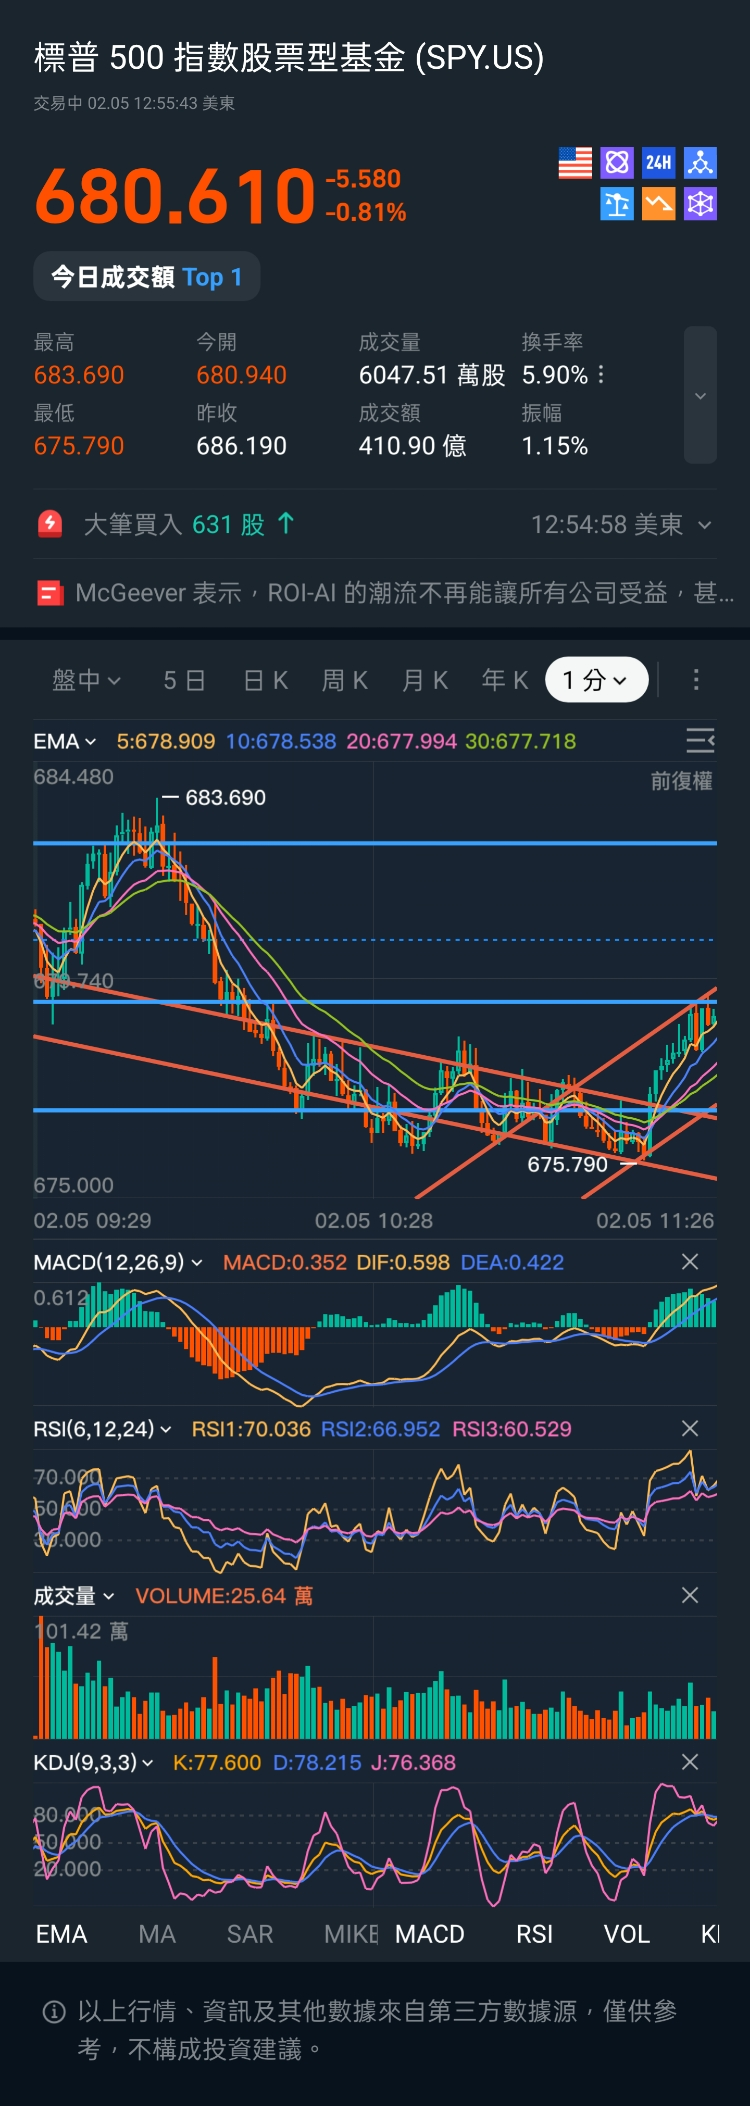Expand the quote details panel chevron

coord(700,395)
